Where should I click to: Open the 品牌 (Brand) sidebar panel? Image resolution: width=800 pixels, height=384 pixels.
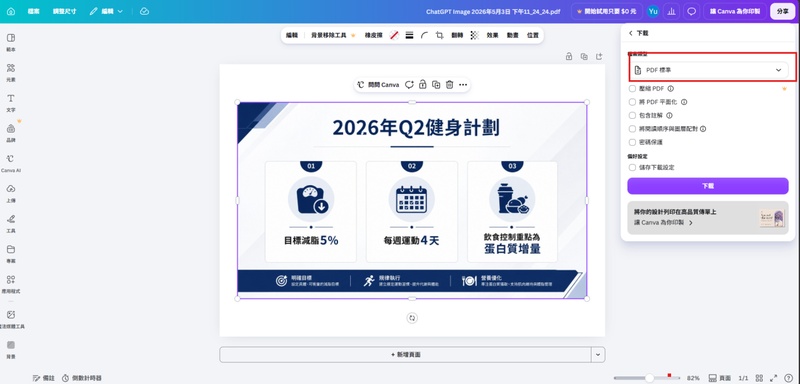pos(11,133)
